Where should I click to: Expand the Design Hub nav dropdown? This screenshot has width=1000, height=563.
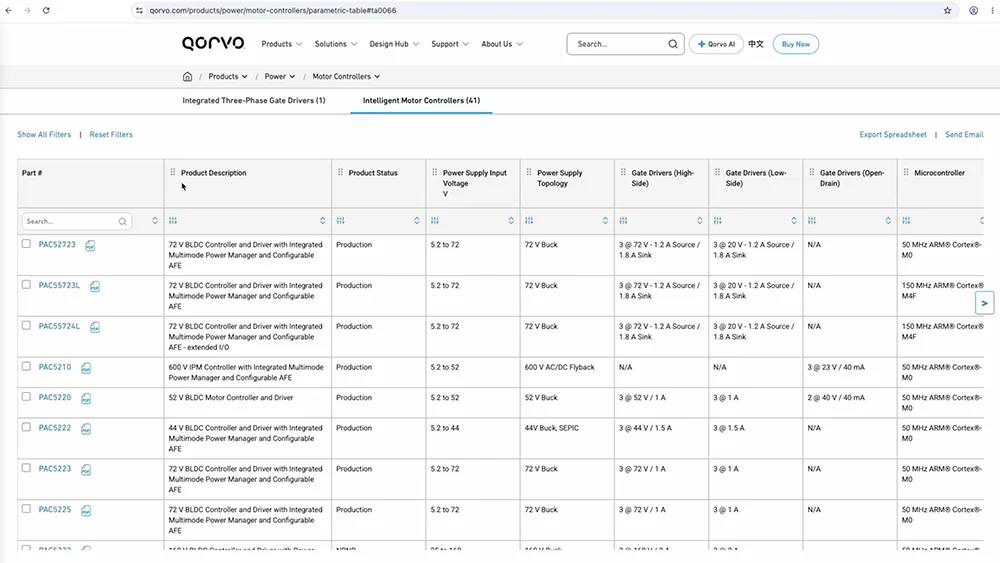[x=394, y=44]
